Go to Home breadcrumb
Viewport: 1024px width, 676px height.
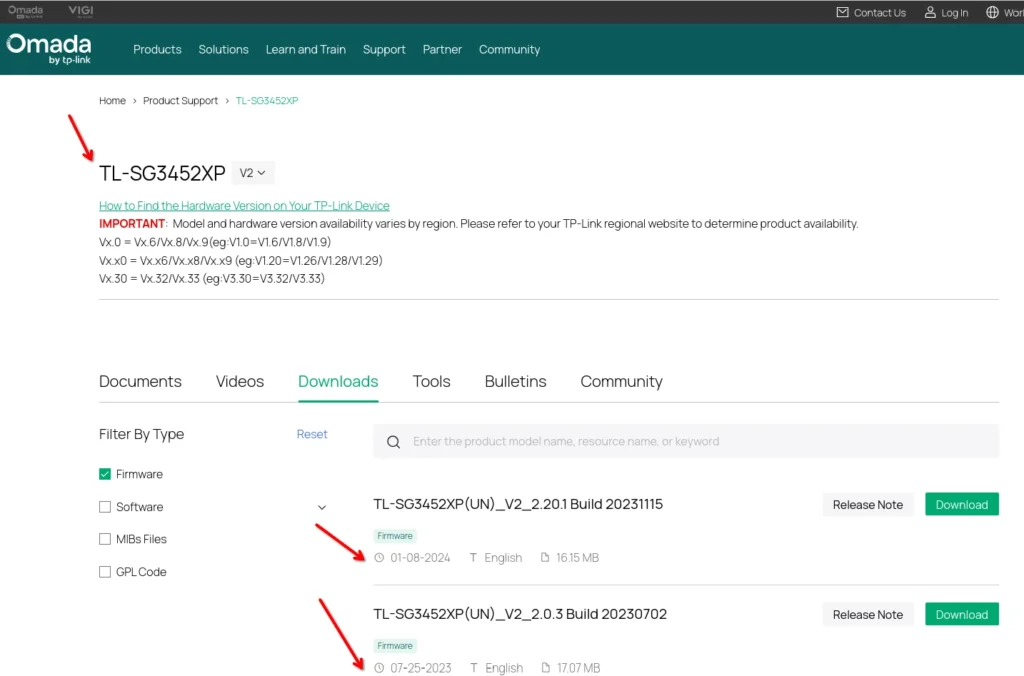point(112,101)
